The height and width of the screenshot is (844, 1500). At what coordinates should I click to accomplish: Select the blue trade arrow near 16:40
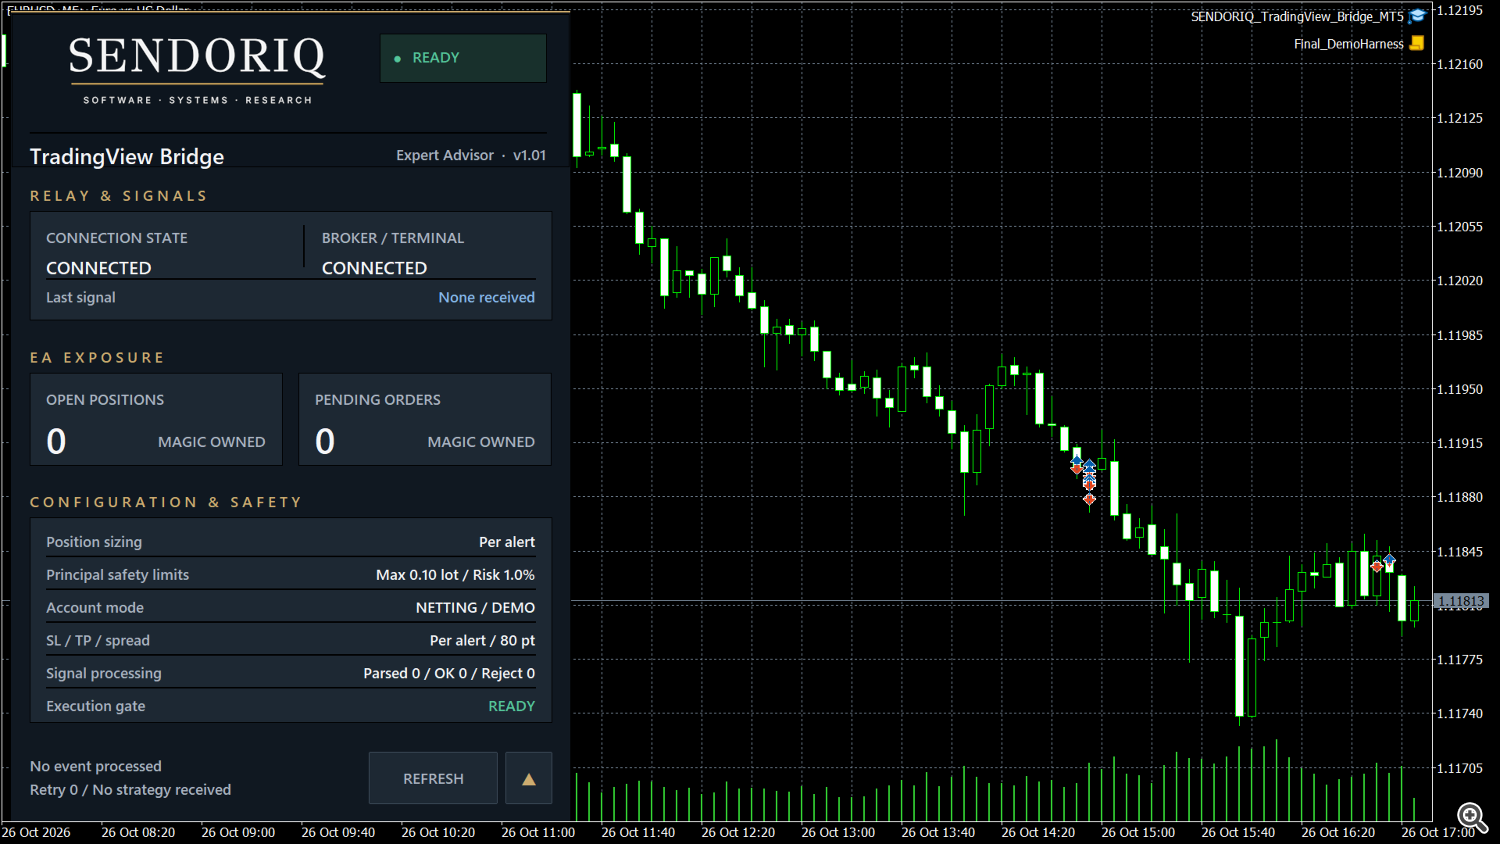[1389, 560]
